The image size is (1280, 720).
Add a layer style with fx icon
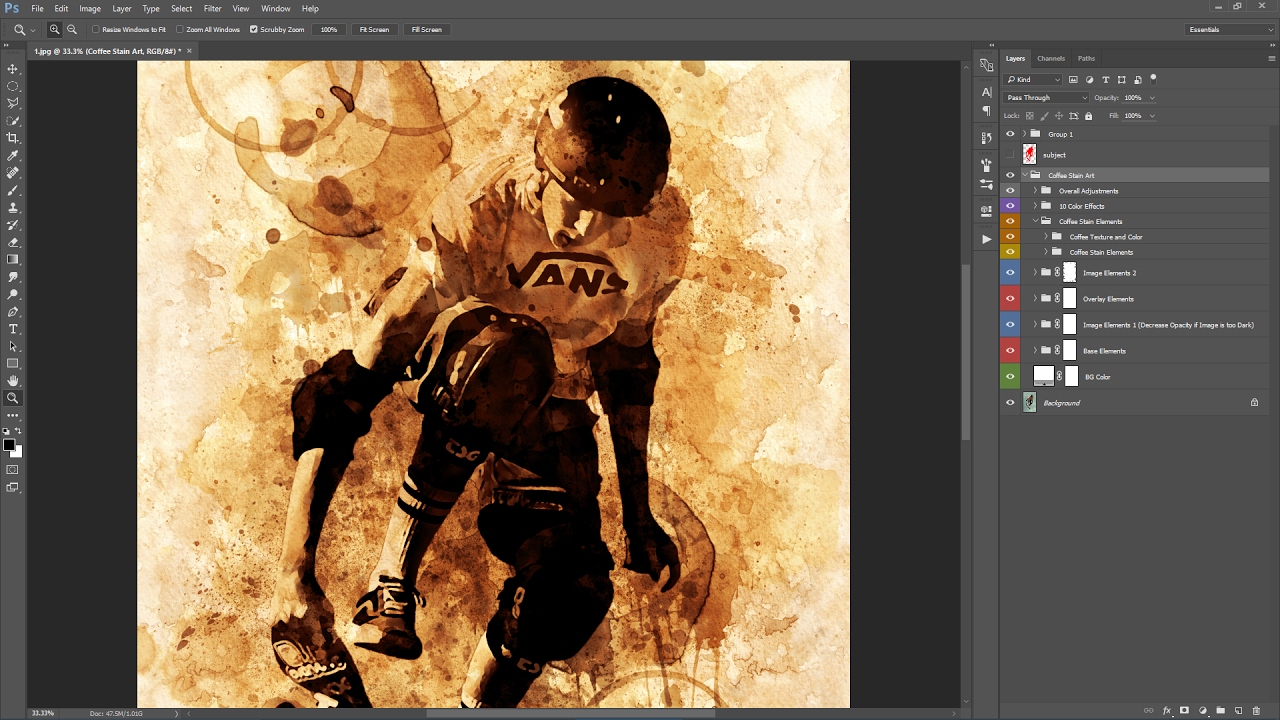pyautogui.click(x=1166, y=710)
